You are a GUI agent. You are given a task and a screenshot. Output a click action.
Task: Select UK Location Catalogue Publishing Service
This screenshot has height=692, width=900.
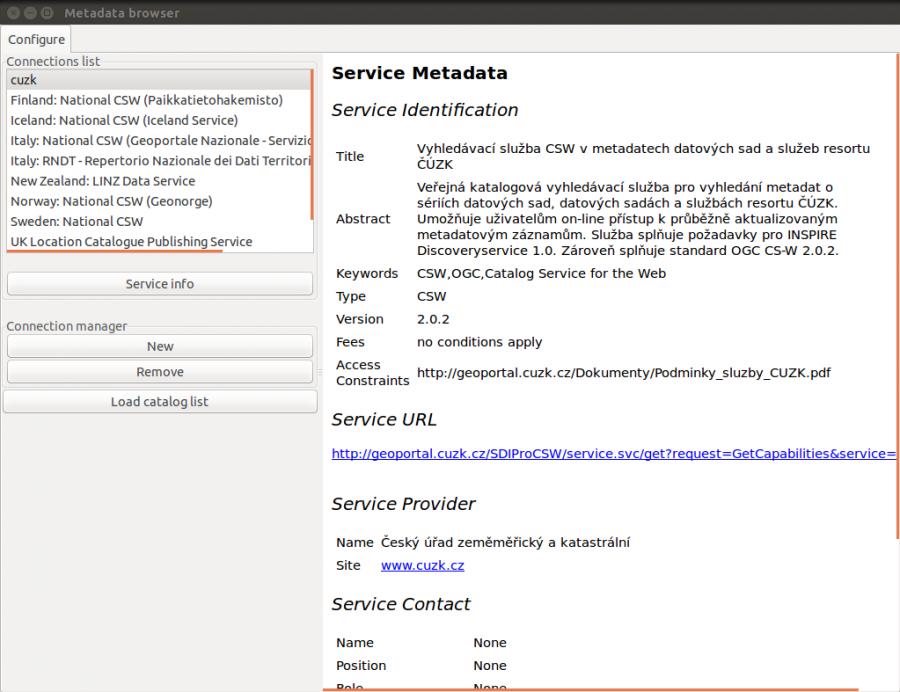point(131,242)
